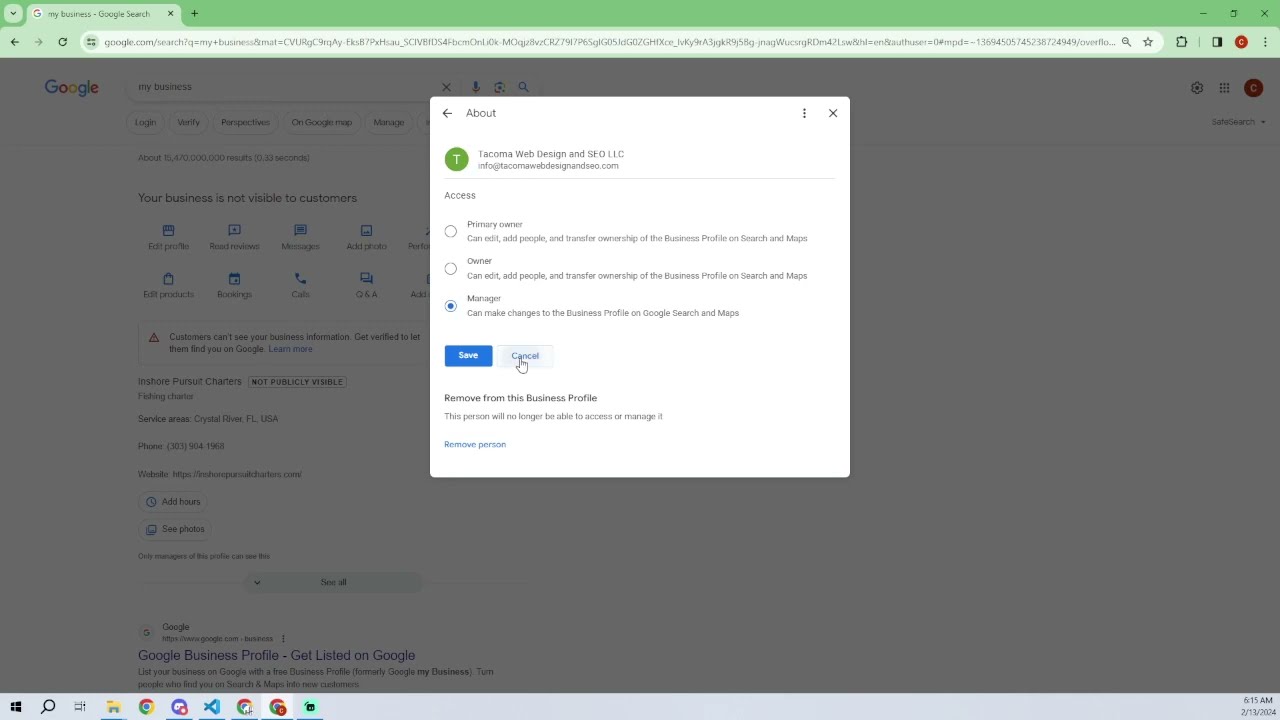Viewport: 1280px width, 720px height.
Task: Bookmark this page with the star icon
Action: click(1148, 42)
